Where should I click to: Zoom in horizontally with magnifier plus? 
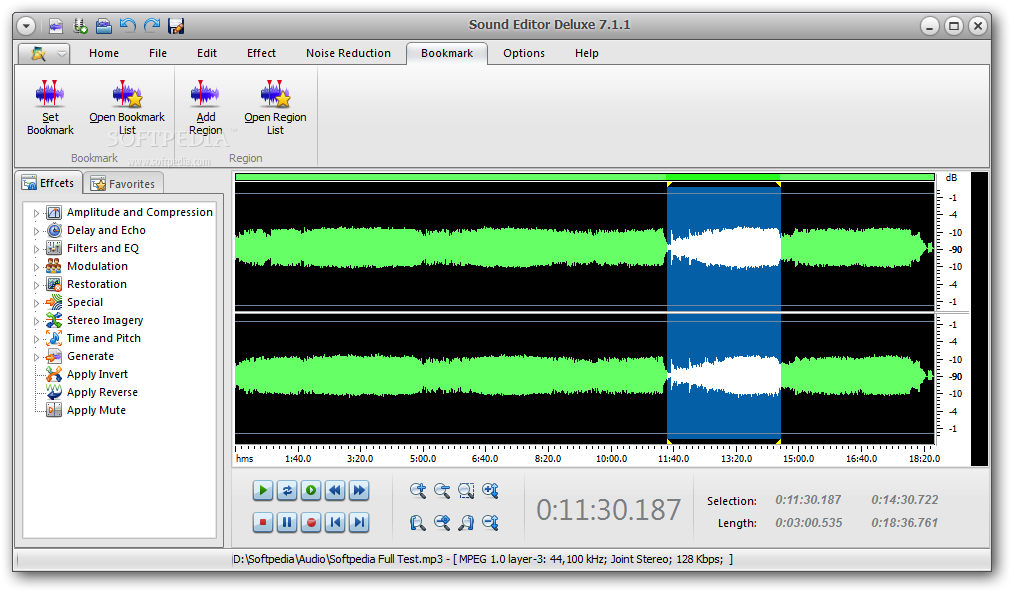click(418, 491)
